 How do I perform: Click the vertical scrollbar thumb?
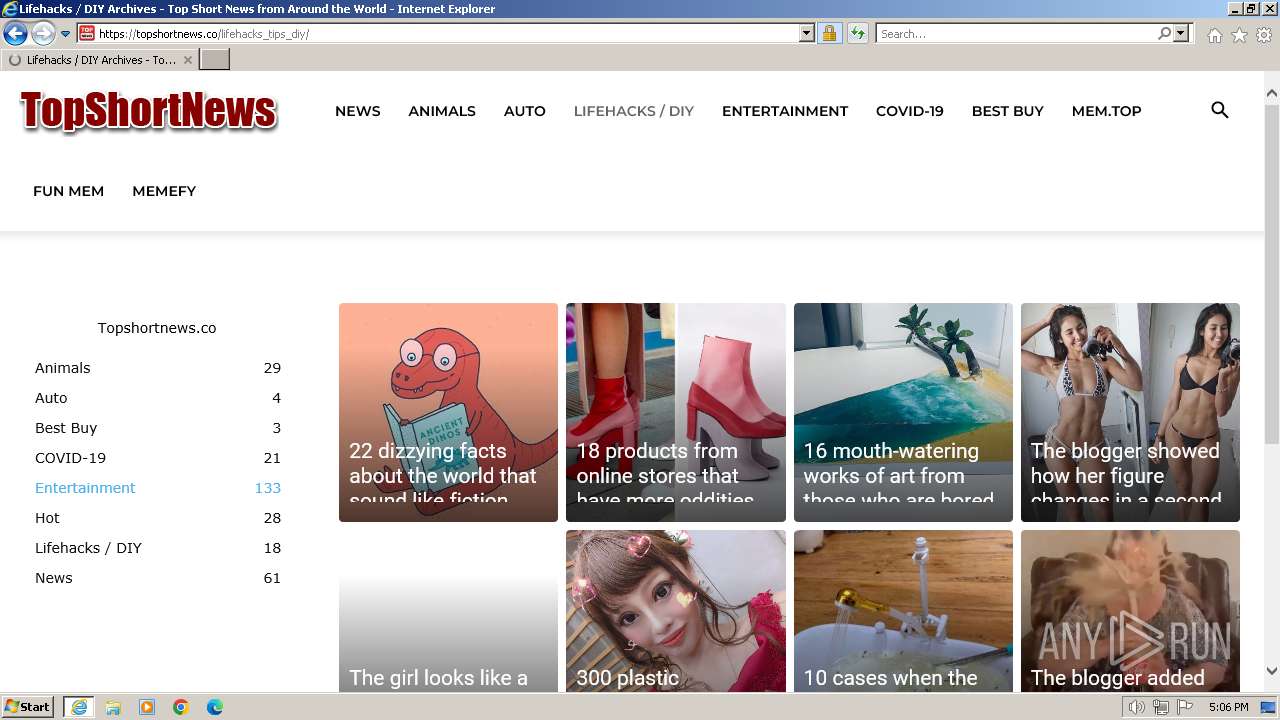[1272, 274]
